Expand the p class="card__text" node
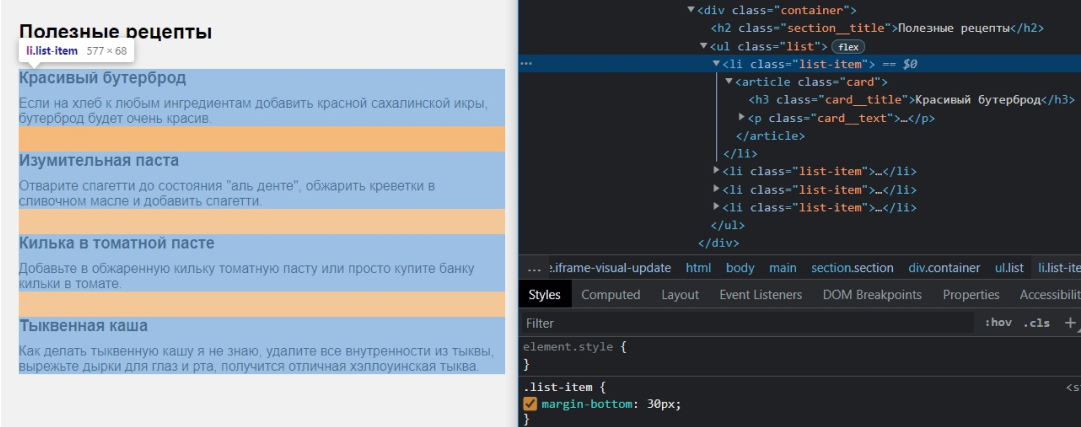 pos(741,118)
